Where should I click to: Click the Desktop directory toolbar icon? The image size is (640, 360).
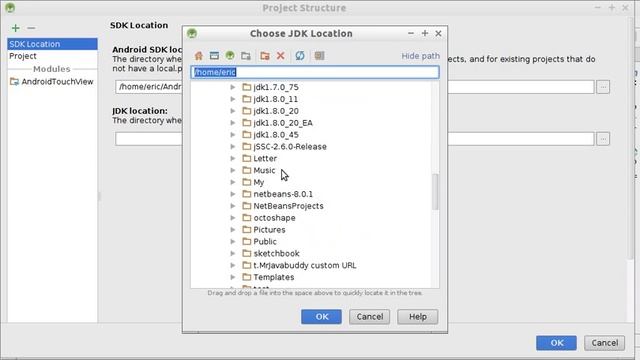(214, 56)
